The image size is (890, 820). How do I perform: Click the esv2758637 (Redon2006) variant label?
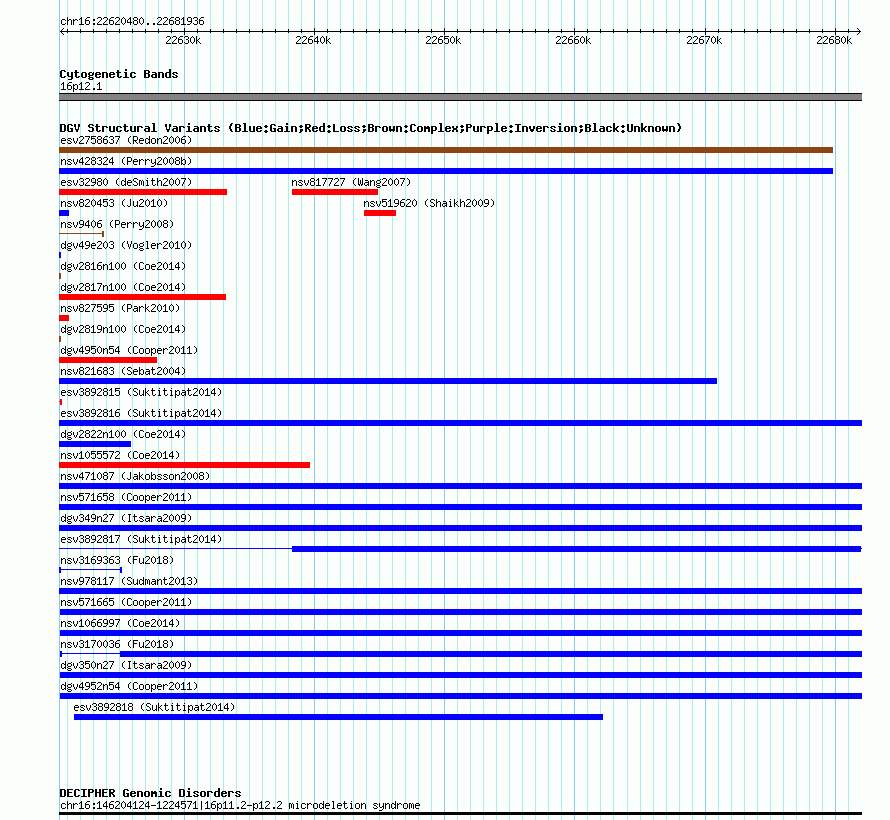tap(126, 140)
